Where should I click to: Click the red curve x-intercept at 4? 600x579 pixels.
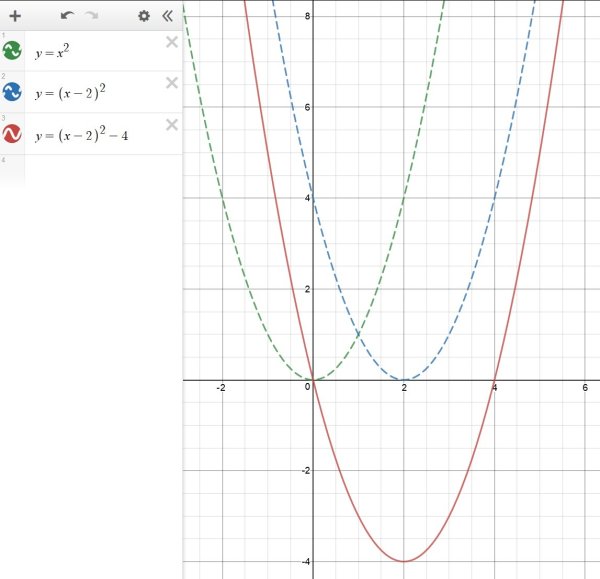pyautogui.click(x=494, y=380)
